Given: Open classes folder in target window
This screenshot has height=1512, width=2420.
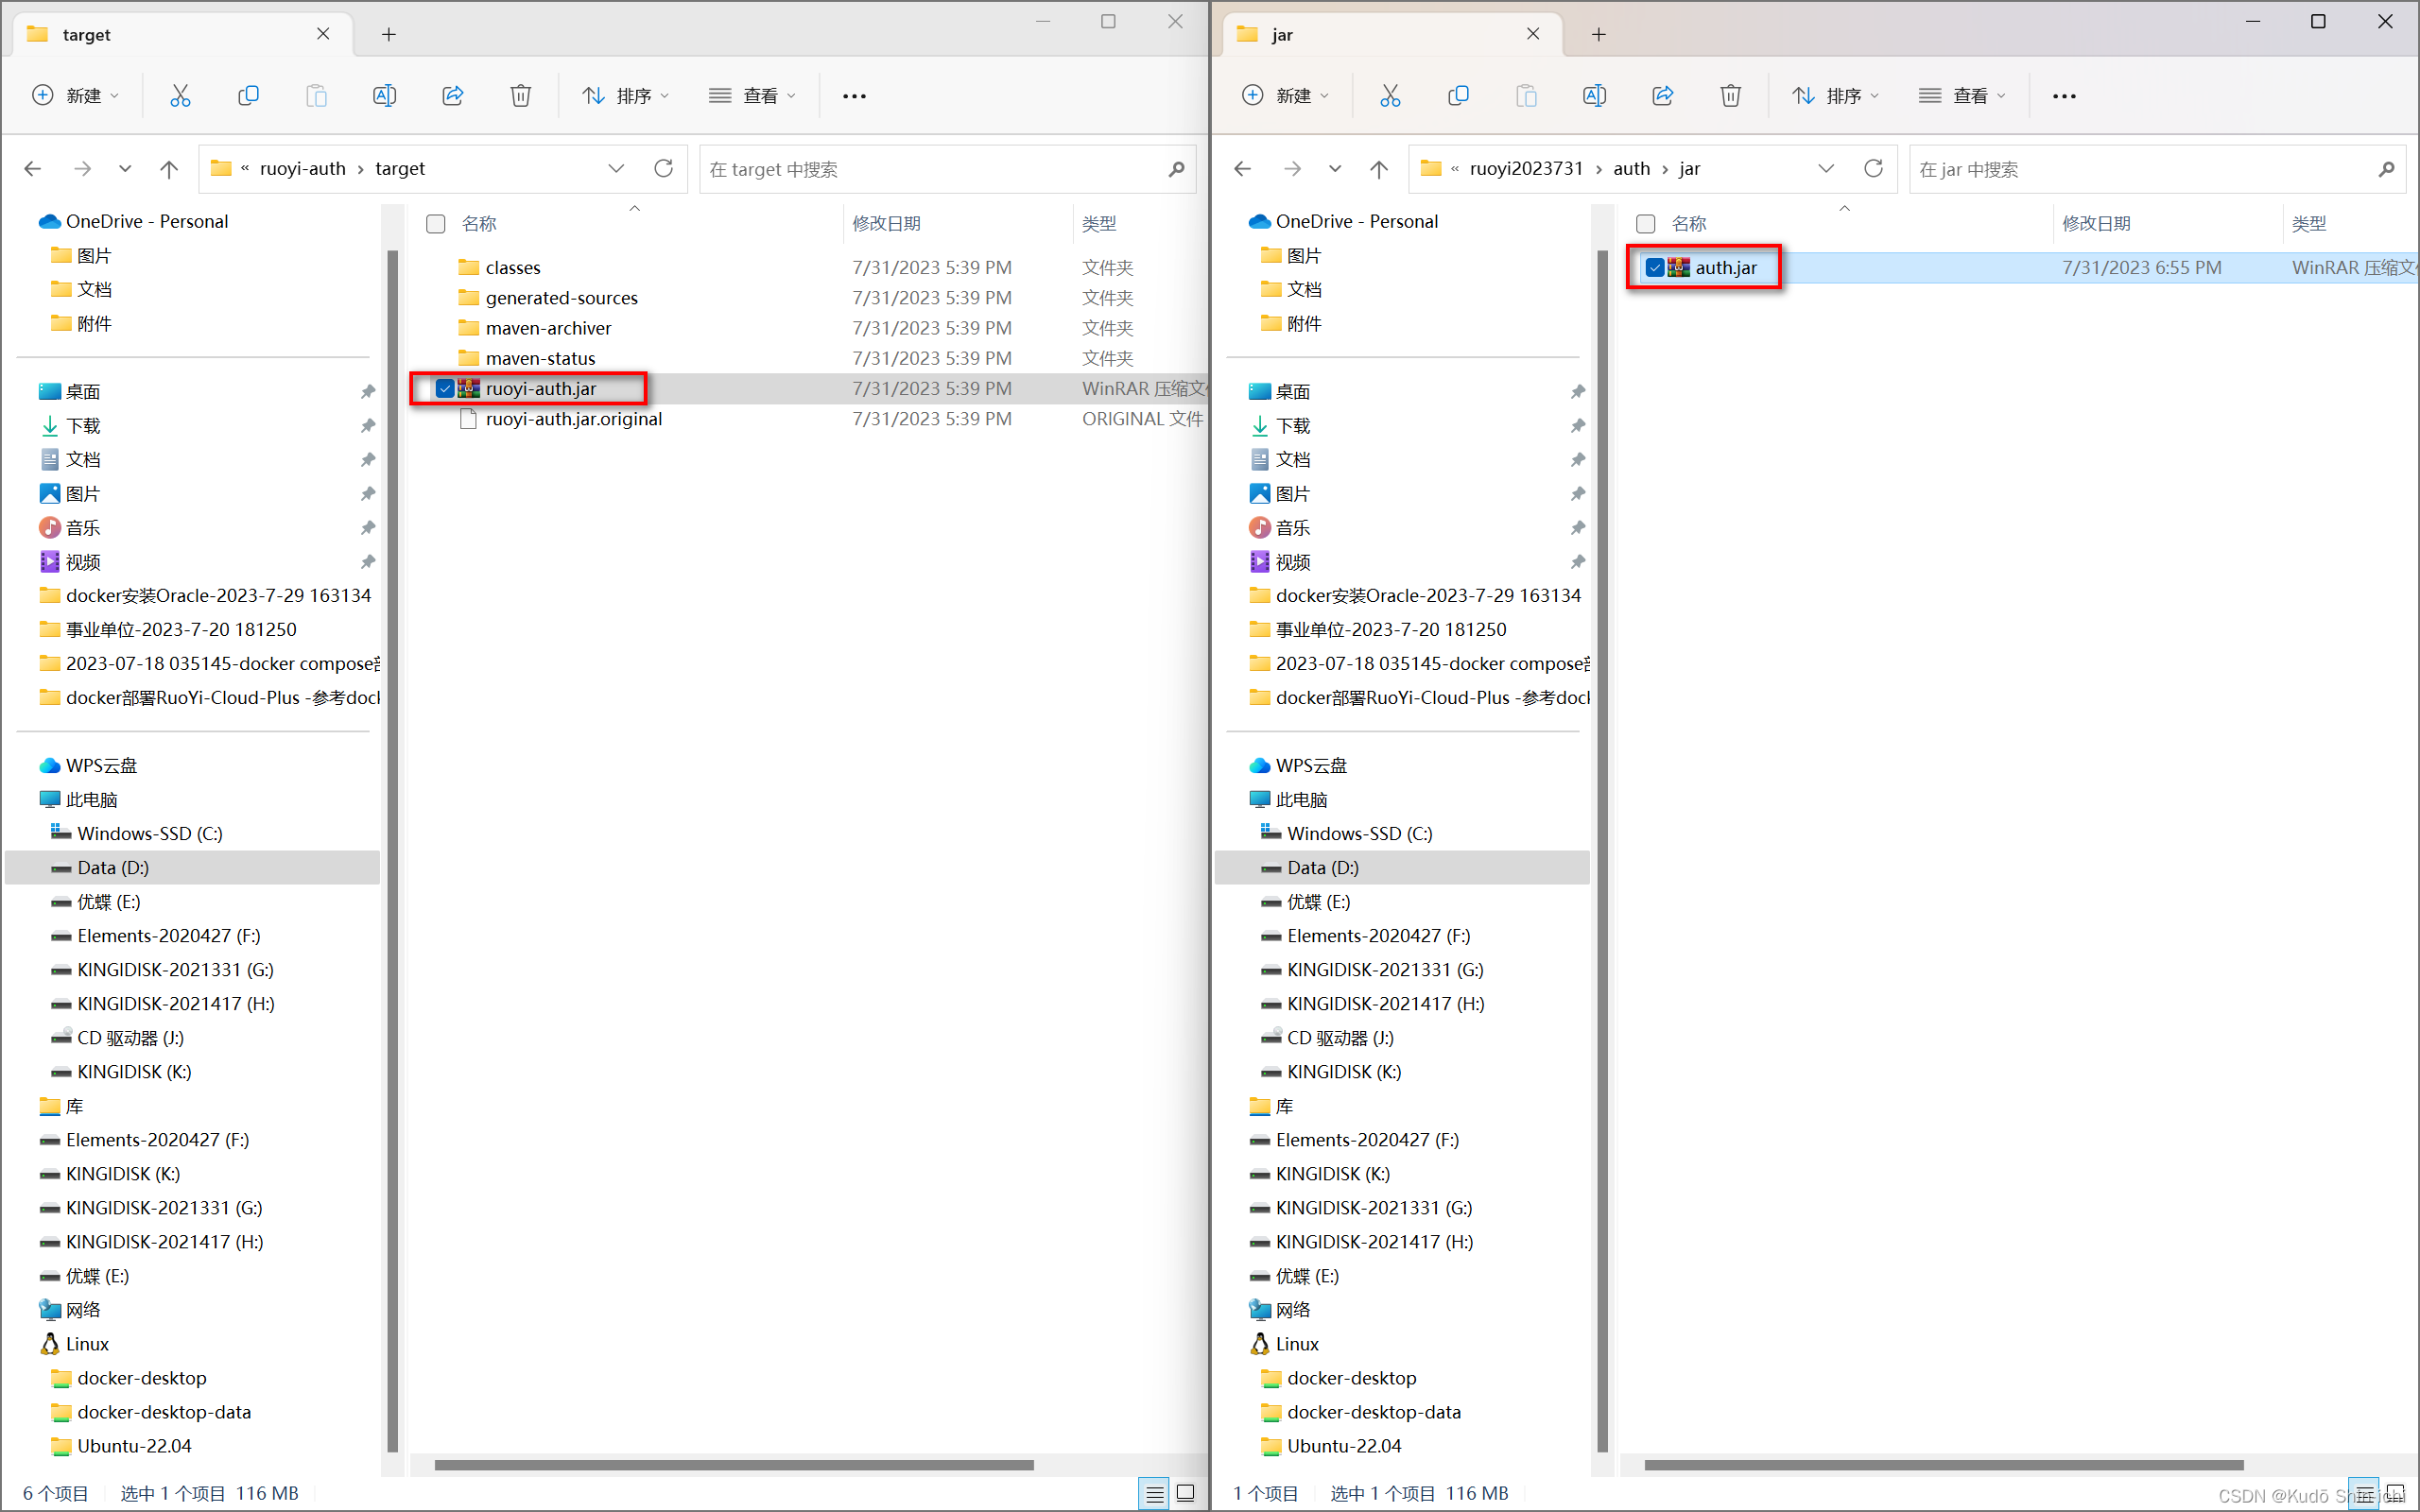Looking at the screenshot, I should [513, 267].
